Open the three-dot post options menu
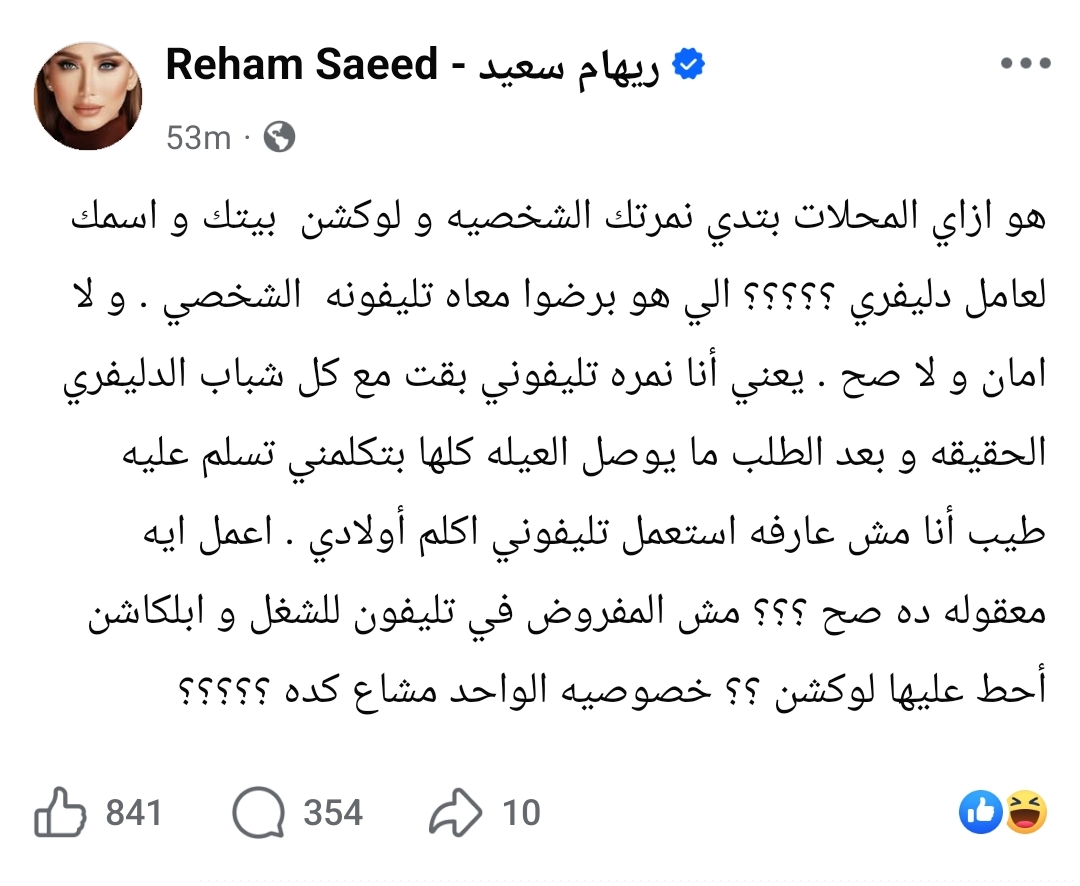Viewport: 1080px width, 886px height. (1025, 64)
